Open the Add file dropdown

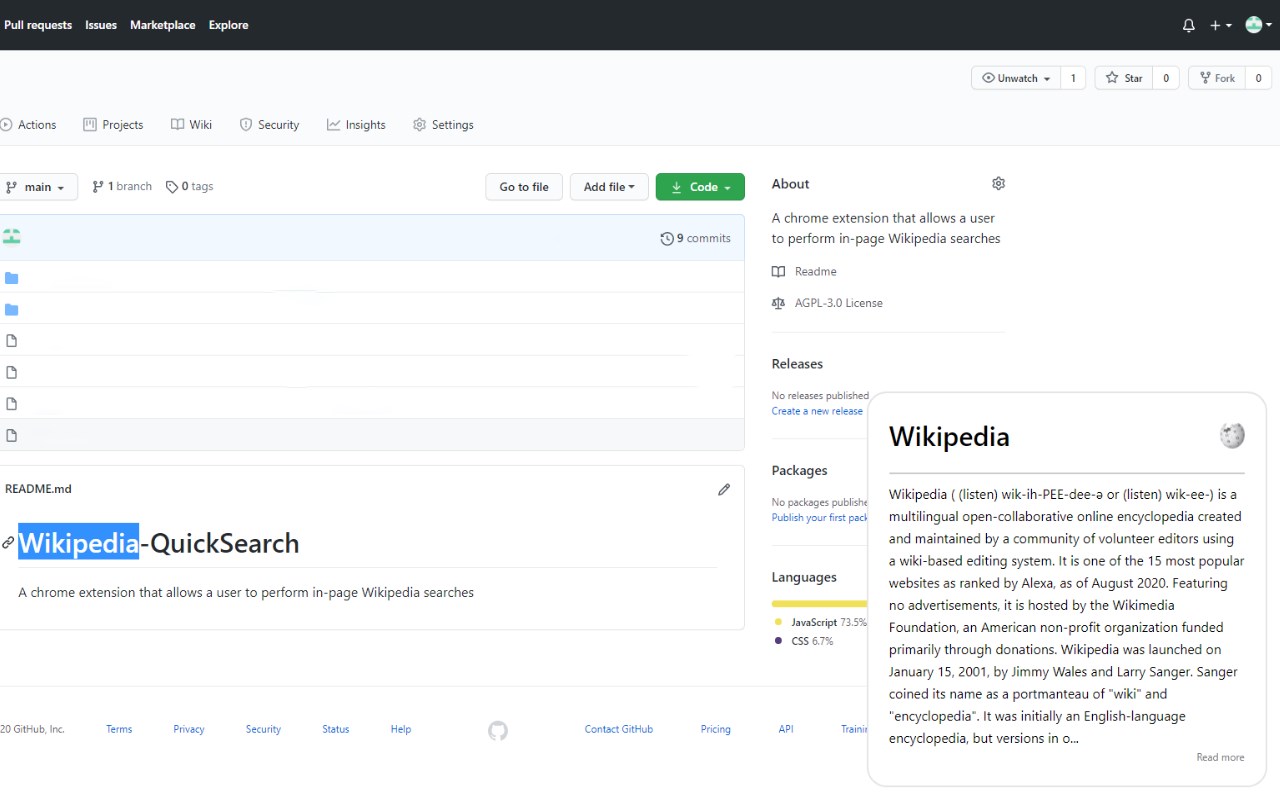point(609,187)
